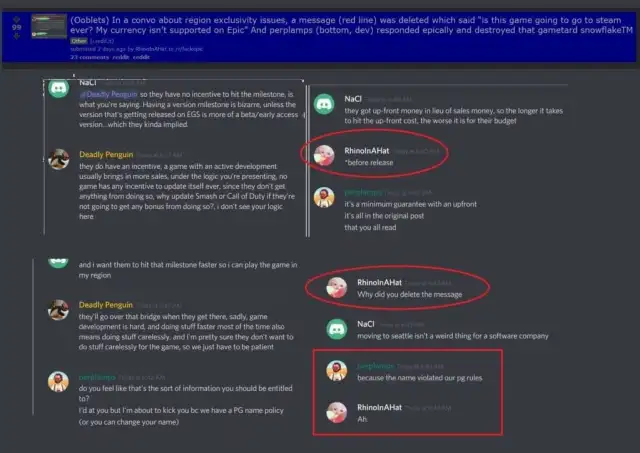Click RhinoInAHat username above 'Why did you delete'
Screen dimensions: 640x453
(379, 282)
